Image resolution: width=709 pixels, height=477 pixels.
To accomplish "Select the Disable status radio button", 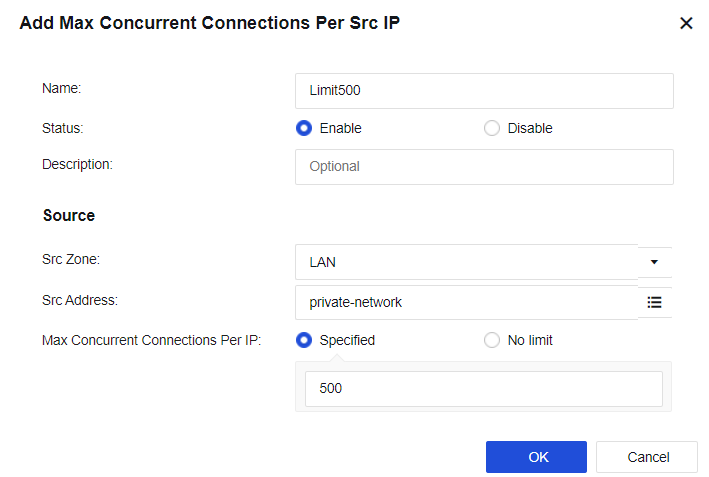I will click(x=492, y=128).
